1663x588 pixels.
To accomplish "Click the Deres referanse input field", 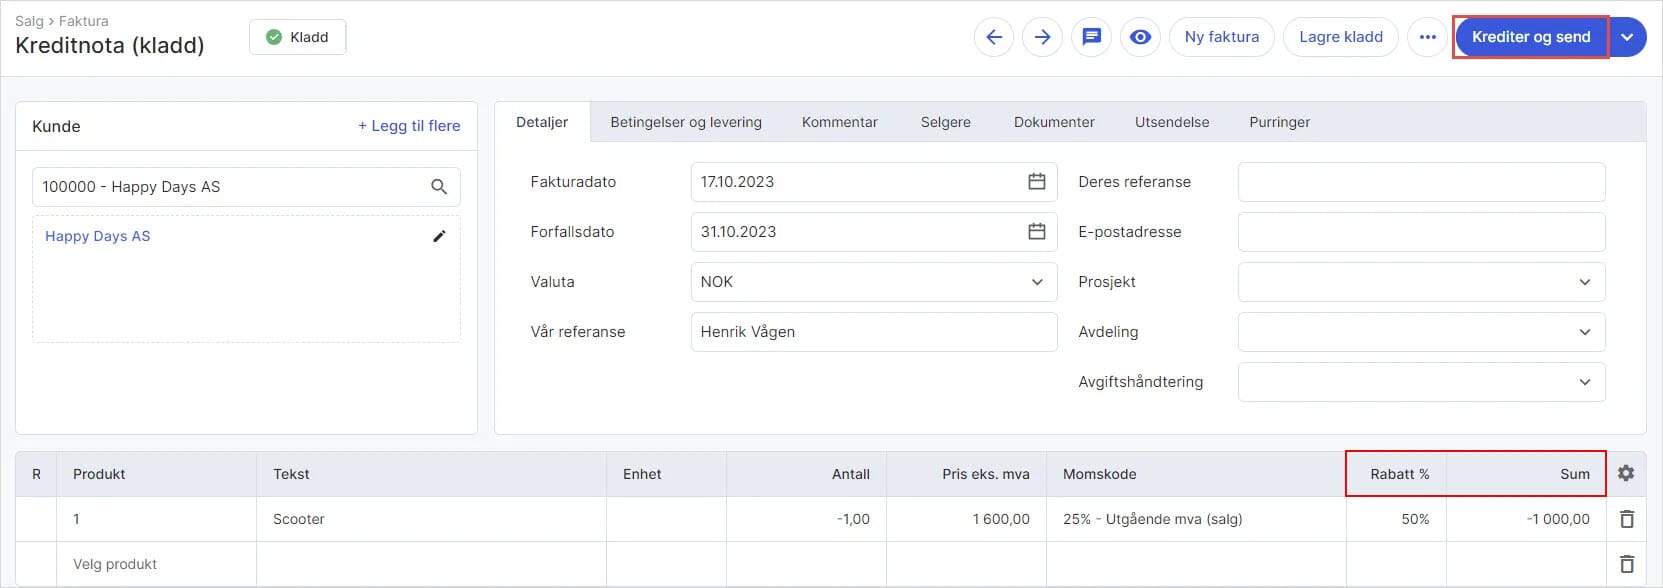I will pyautogui.click(x=1421, y=182).
